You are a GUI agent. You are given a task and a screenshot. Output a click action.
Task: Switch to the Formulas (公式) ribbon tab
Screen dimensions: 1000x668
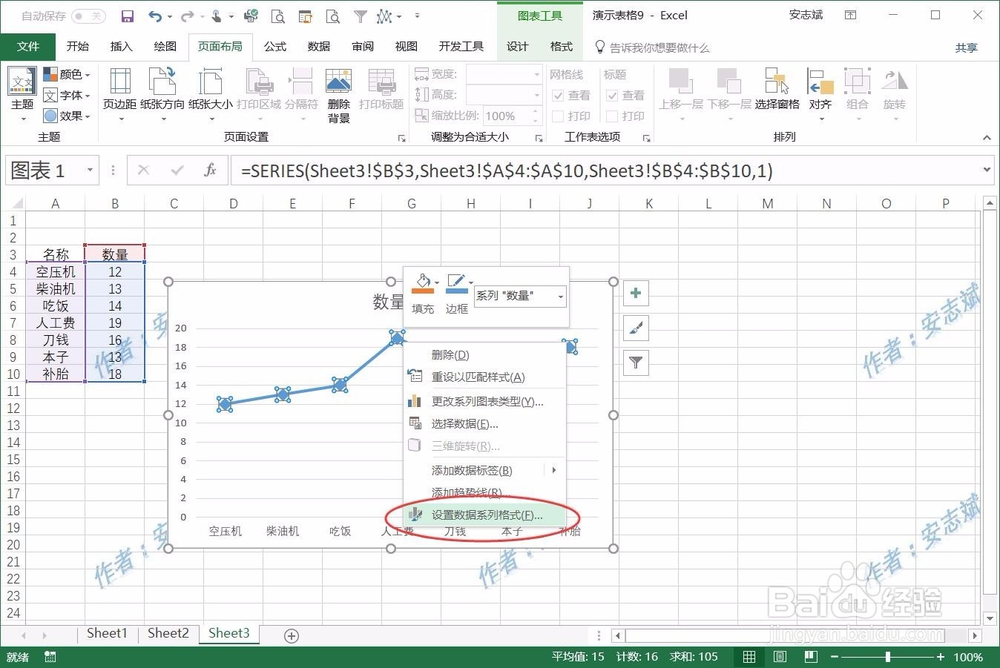276,46
